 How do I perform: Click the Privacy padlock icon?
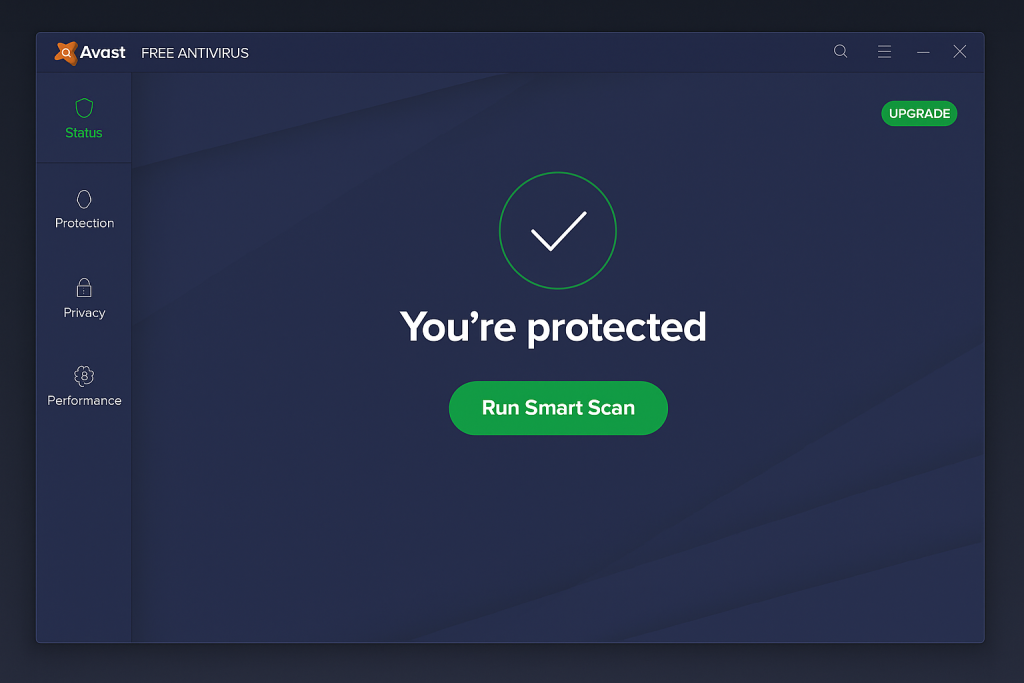point(84,288)
